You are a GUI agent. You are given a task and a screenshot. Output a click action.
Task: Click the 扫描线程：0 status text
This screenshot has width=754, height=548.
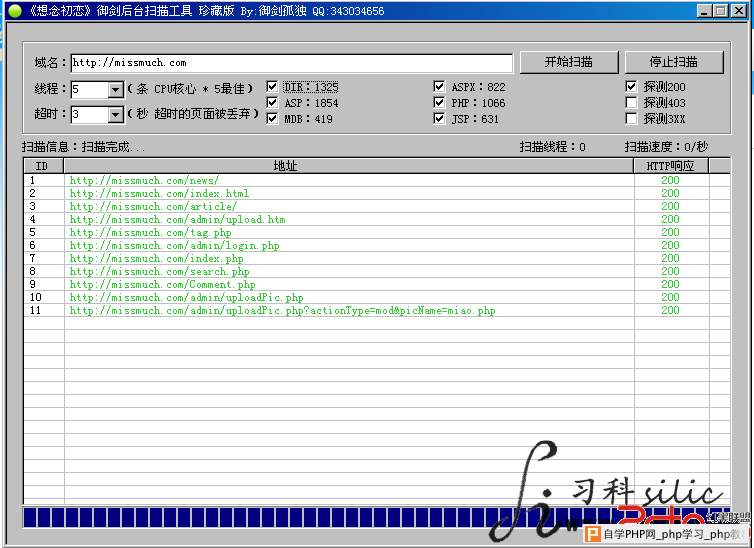click(553, 147)
